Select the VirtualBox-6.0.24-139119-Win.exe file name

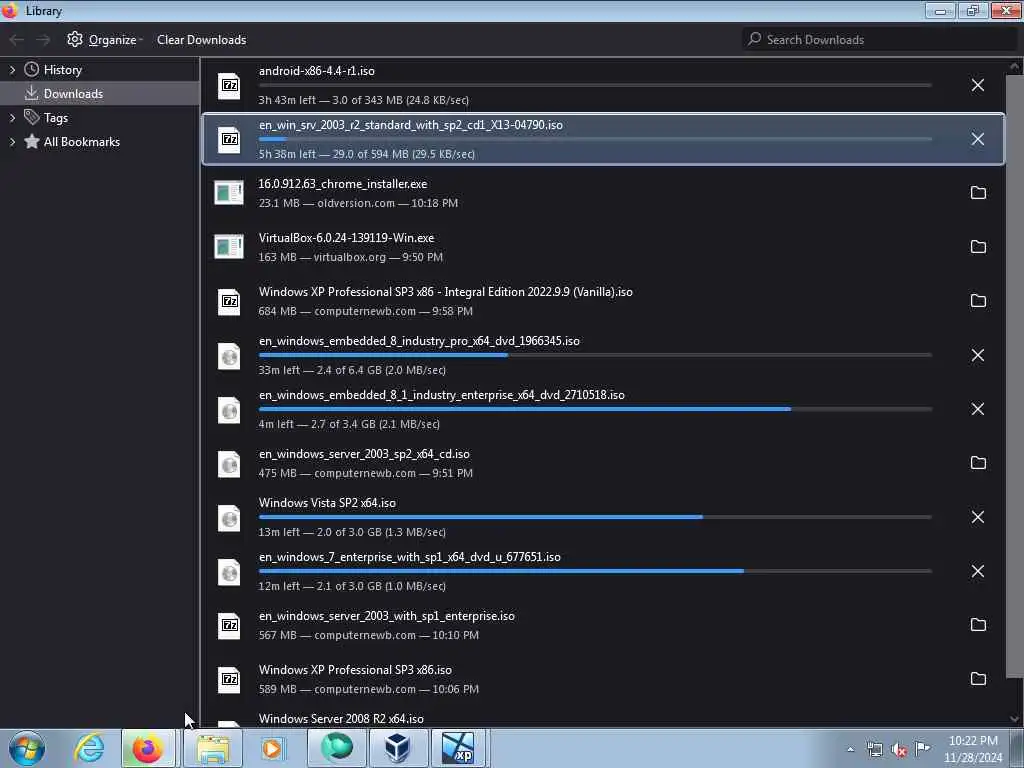(346, 238)
